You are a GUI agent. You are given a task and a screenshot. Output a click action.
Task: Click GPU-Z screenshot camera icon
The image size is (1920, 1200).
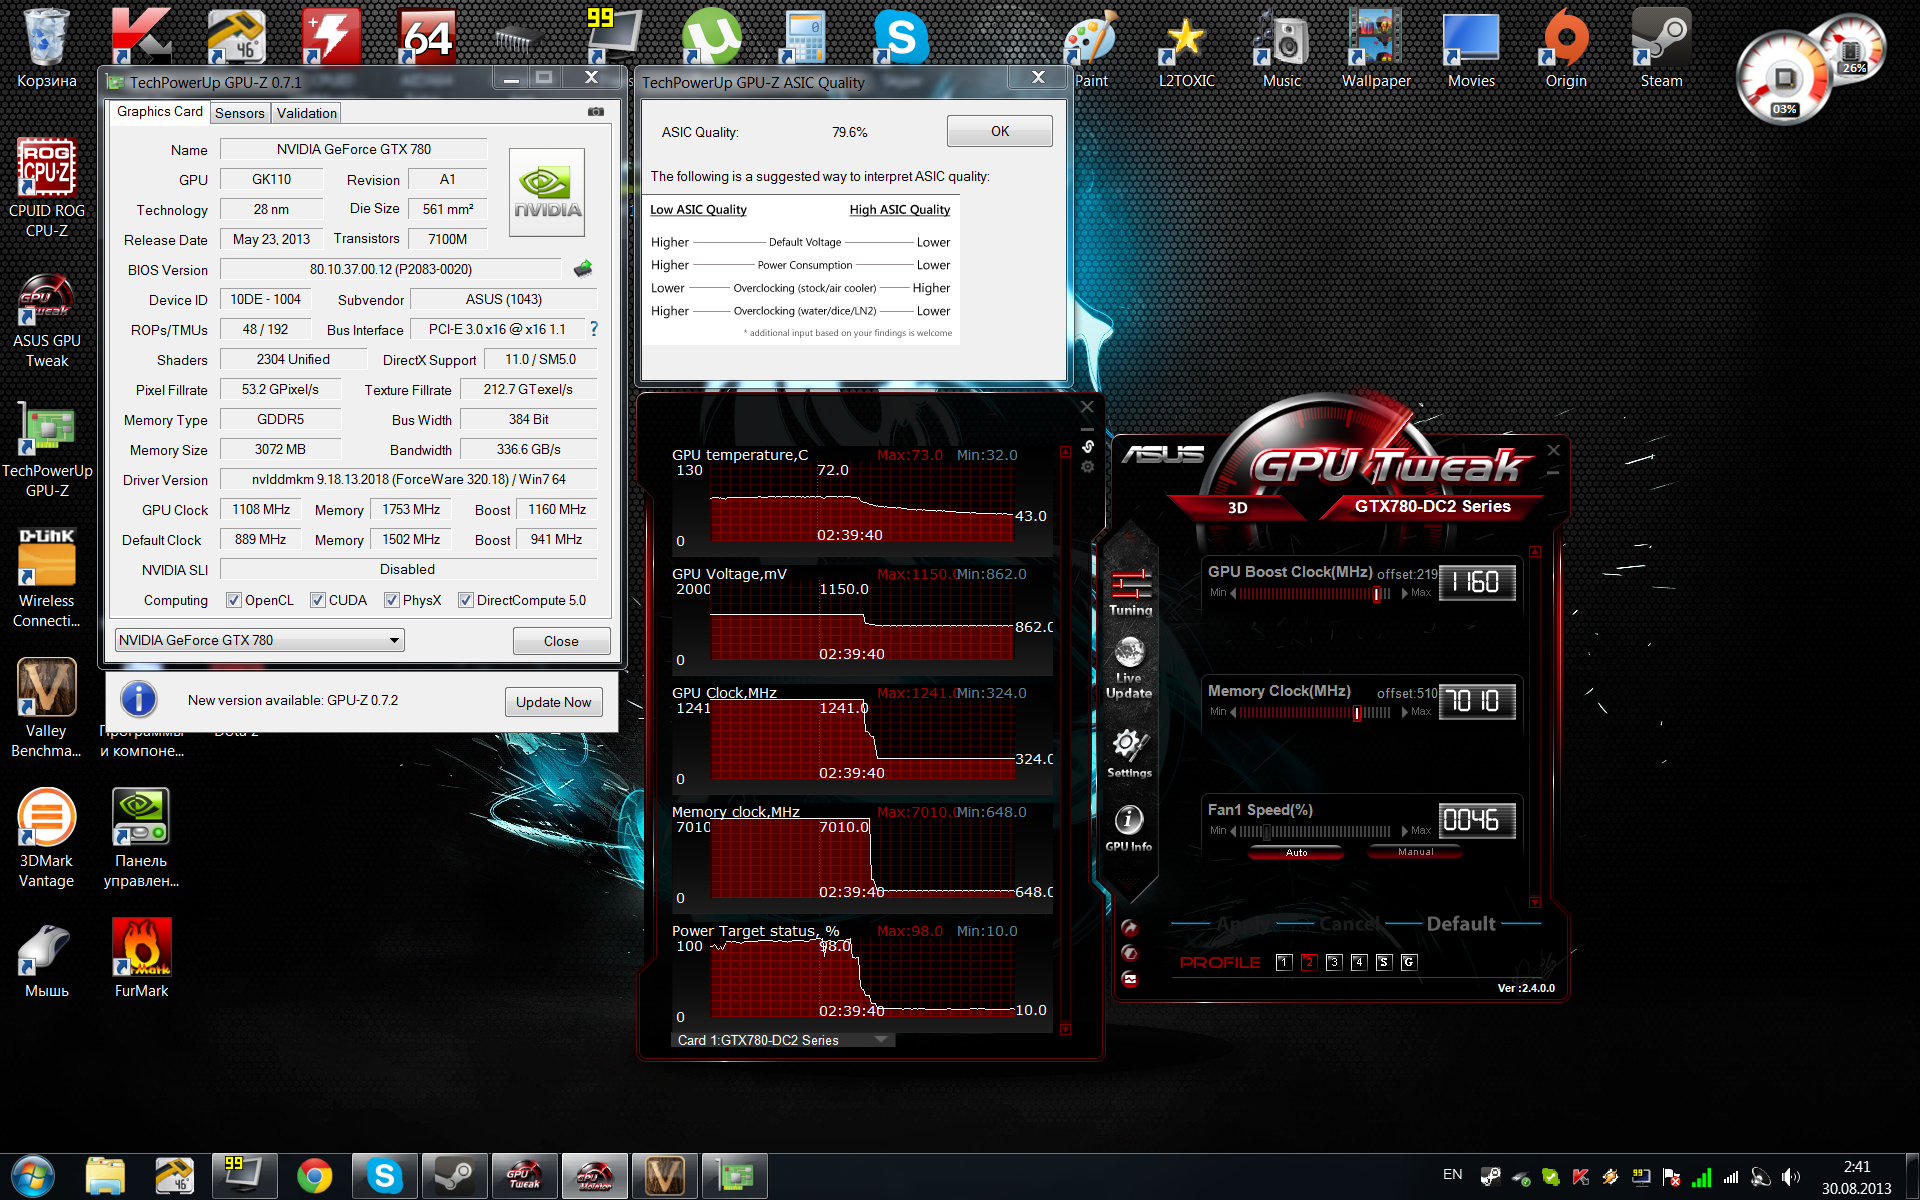coord(596,112)
